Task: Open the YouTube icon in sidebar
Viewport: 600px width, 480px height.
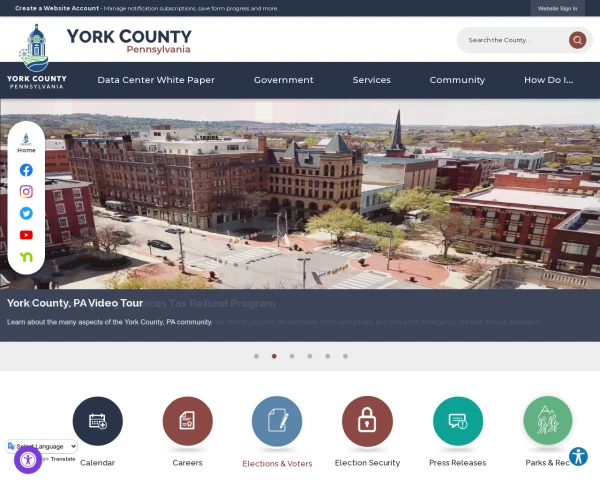Action: tap(26, 235)
